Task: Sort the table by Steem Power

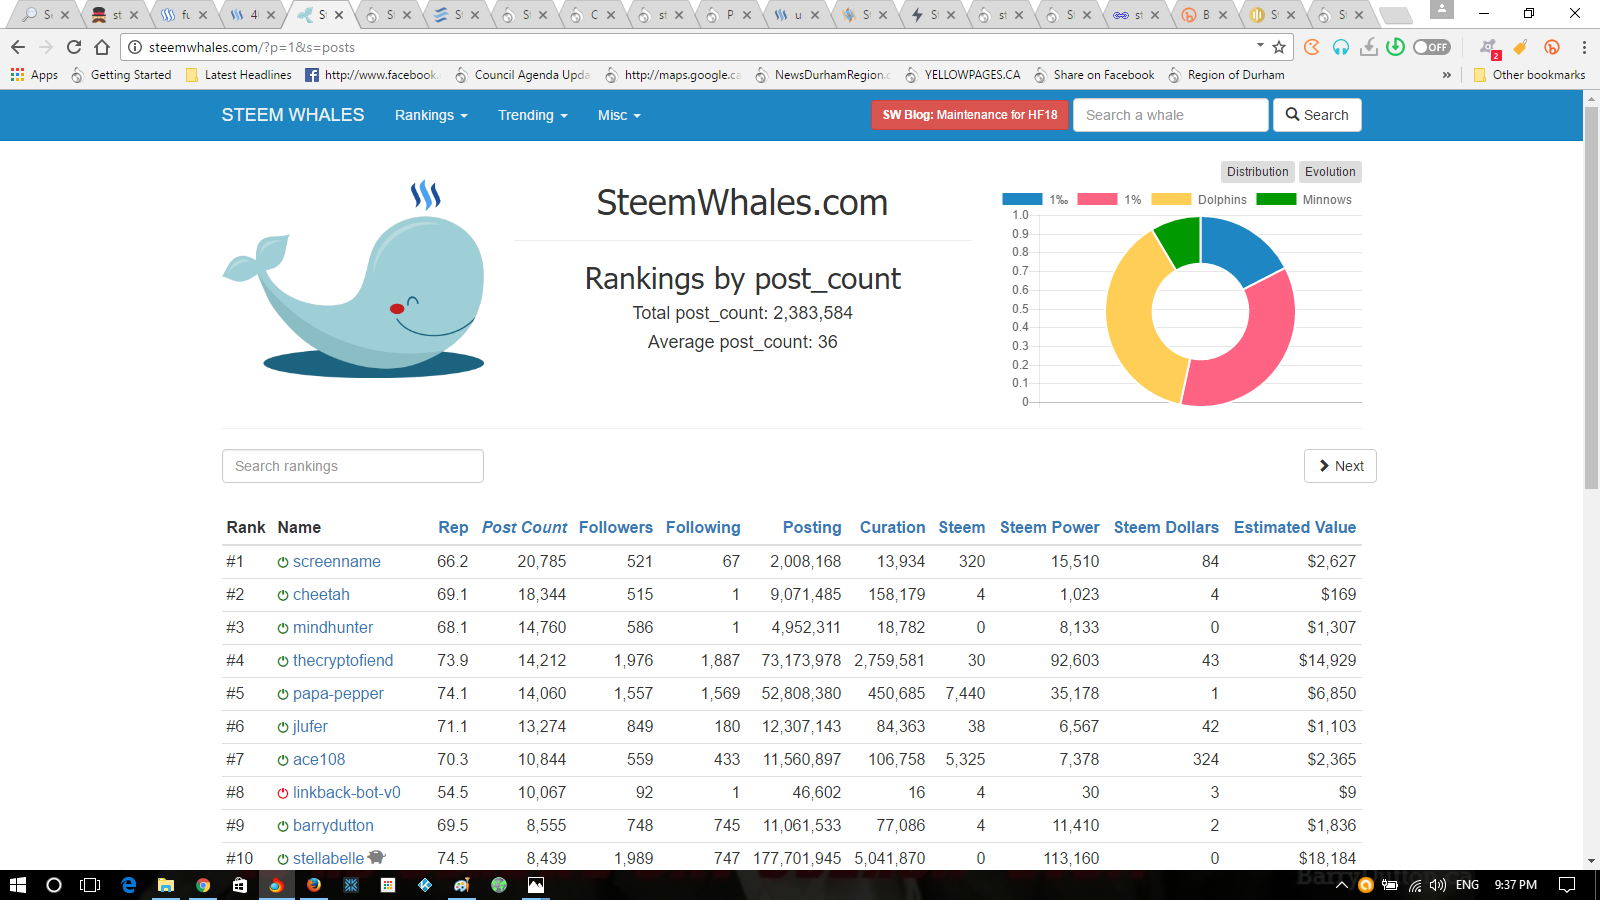Action: click(1049, 527)
